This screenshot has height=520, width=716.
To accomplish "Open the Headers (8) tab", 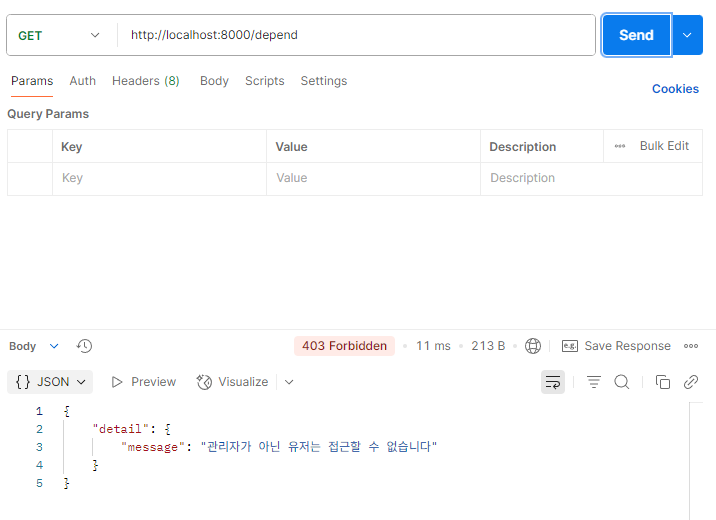I will (x=146, y=81).
